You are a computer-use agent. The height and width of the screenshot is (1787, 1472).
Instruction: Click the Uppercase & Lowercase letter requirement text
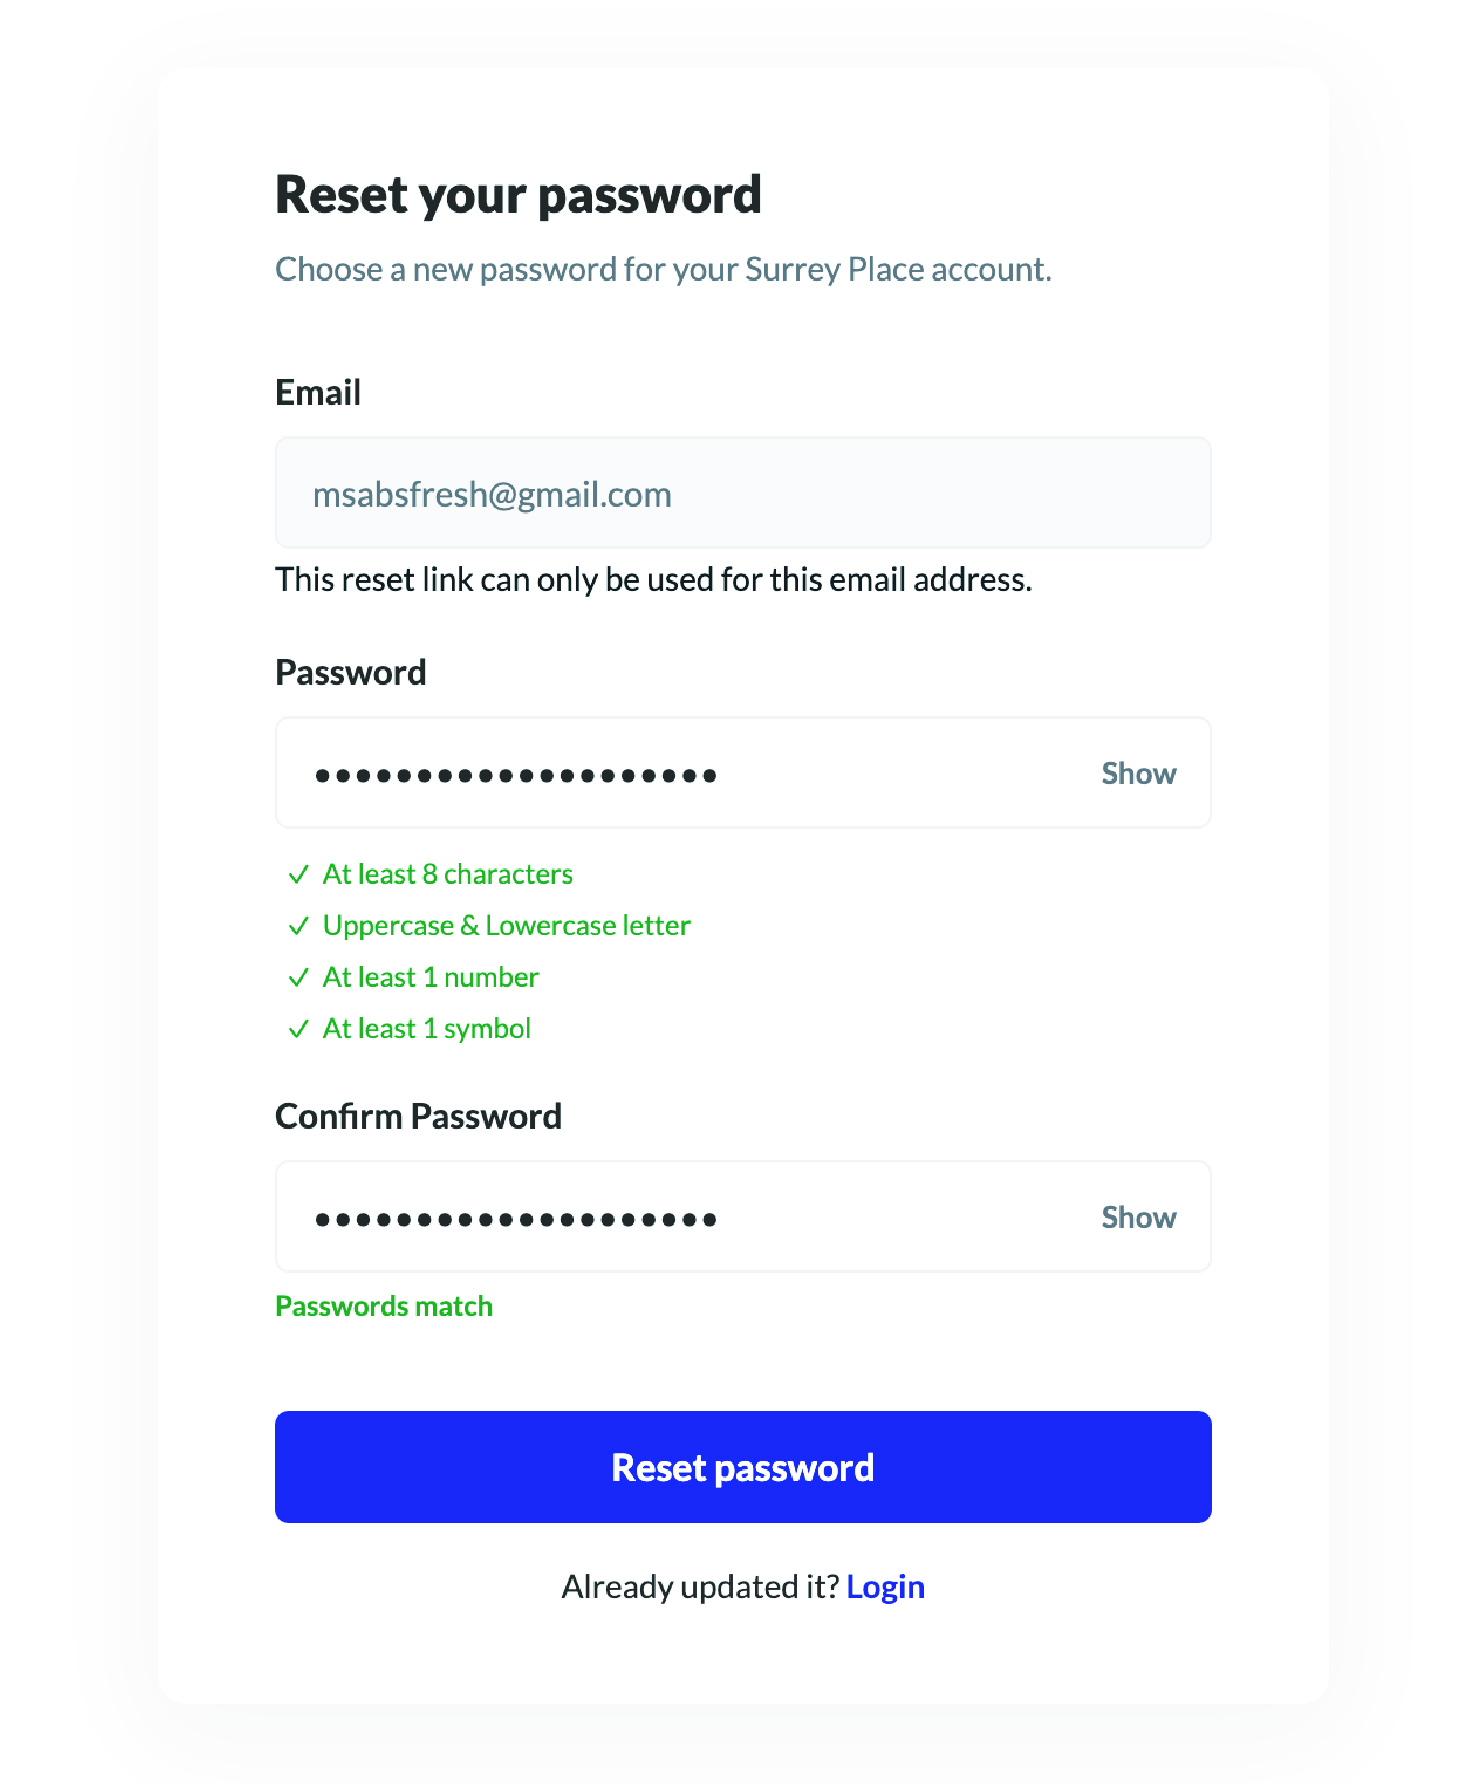point(506,926)
